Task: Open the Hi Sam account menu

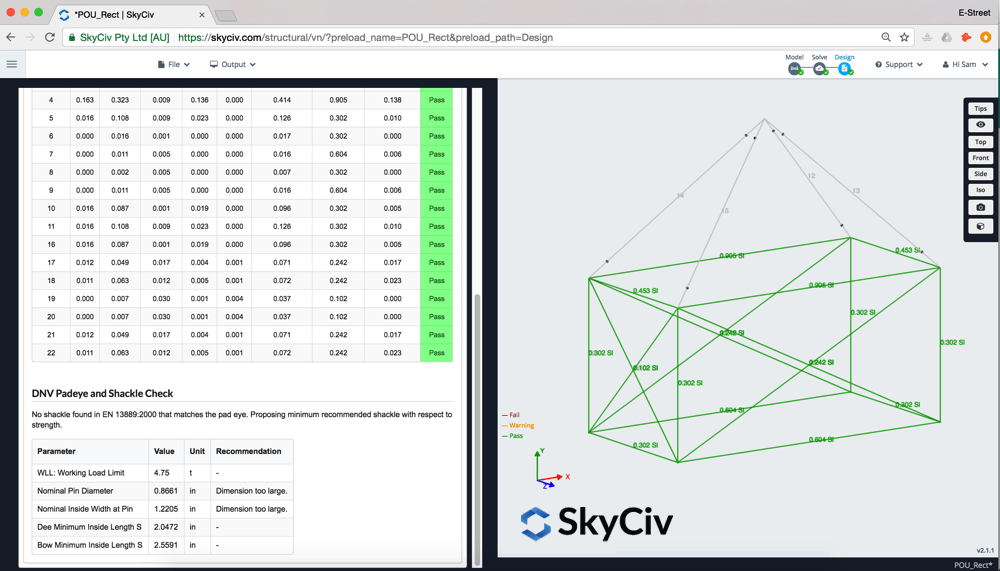Action: (x=965, y=64)
